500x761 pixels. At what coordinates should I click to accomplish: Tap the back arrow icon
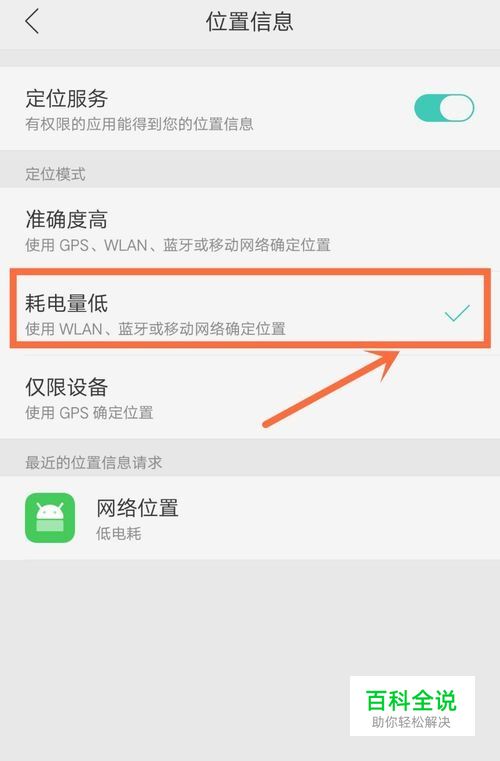(32, 22)
